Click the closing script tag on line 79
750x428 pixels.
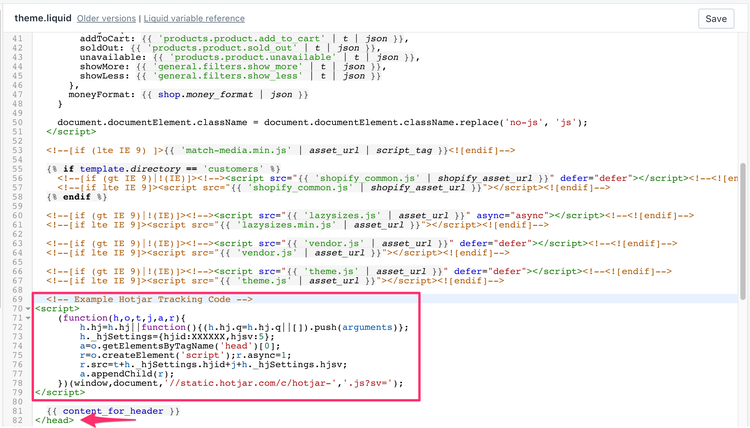(x=60, y=393)
